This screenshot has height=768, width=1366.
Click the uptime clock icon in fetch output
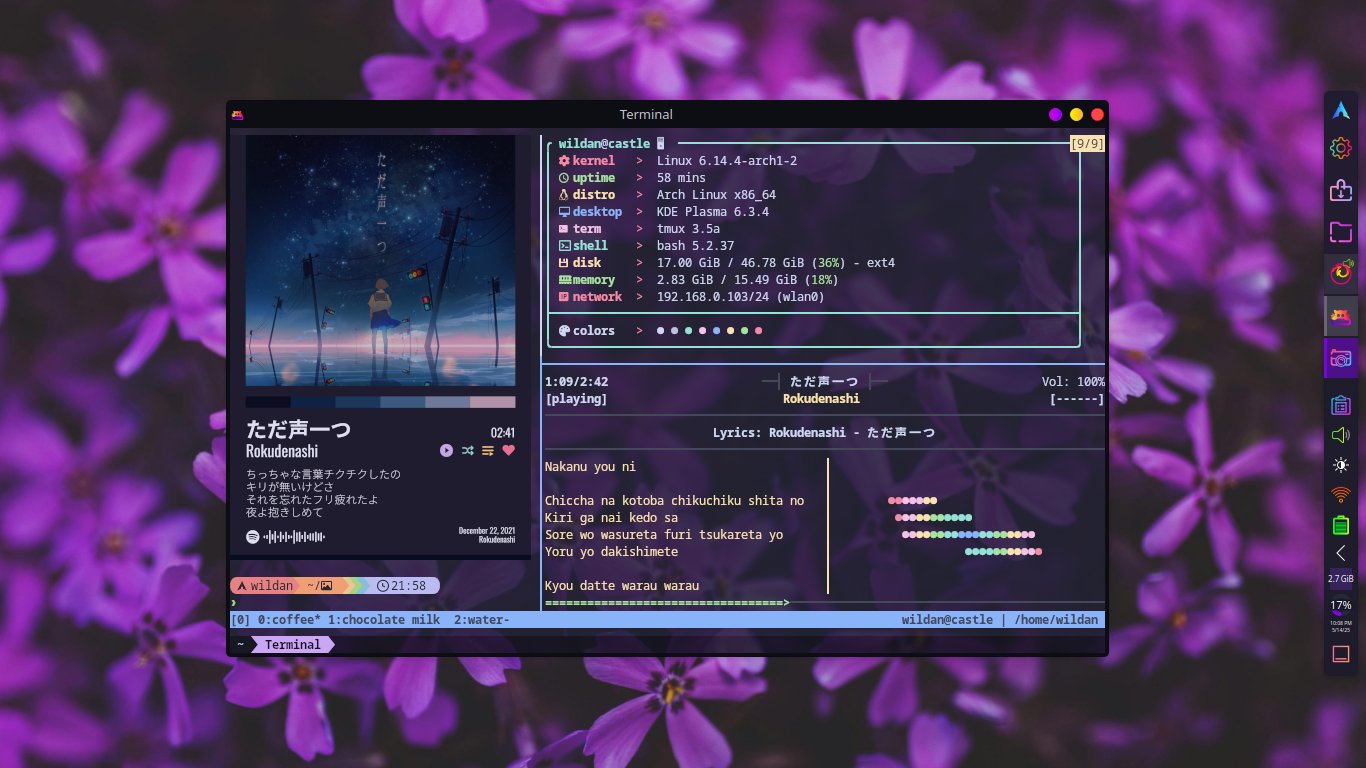(564, 178)
